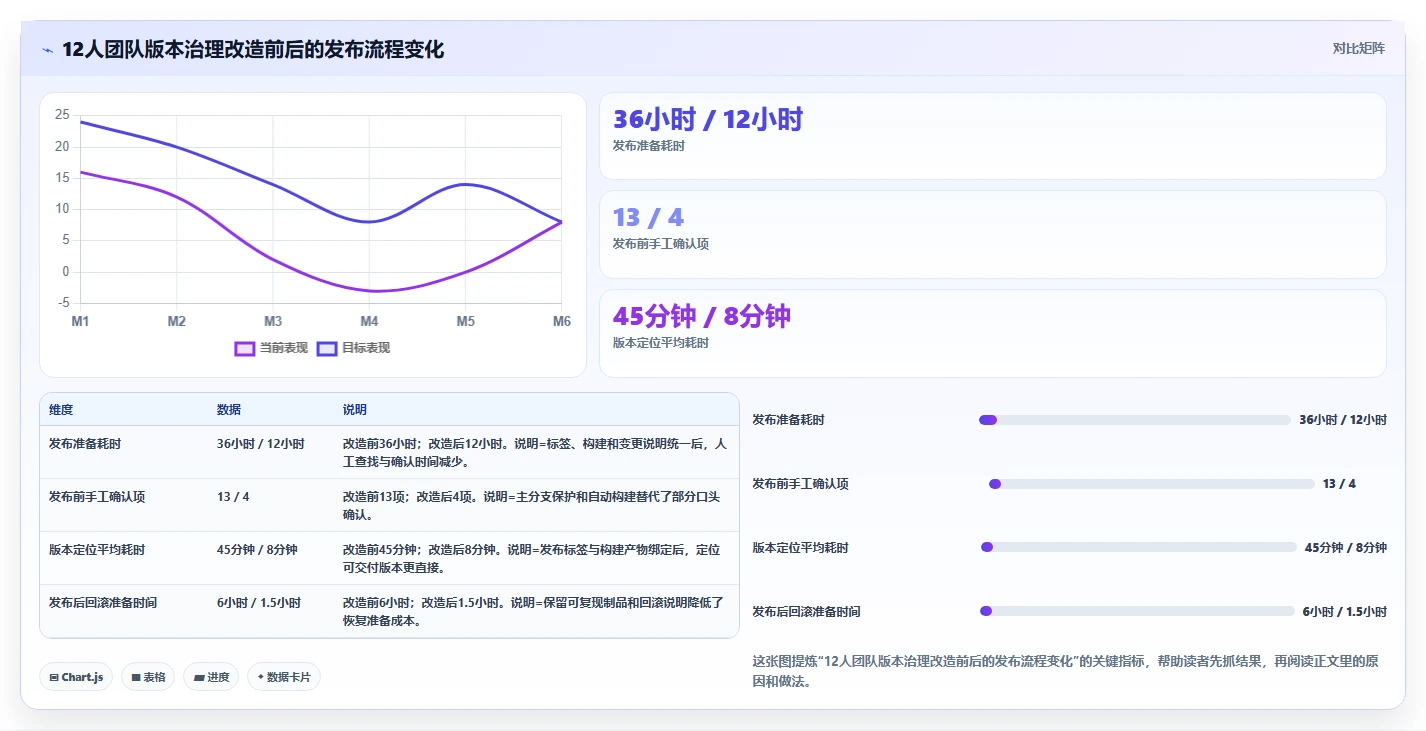Click the table value 6小时 / 1.5小时

click(x=259, y=602)
